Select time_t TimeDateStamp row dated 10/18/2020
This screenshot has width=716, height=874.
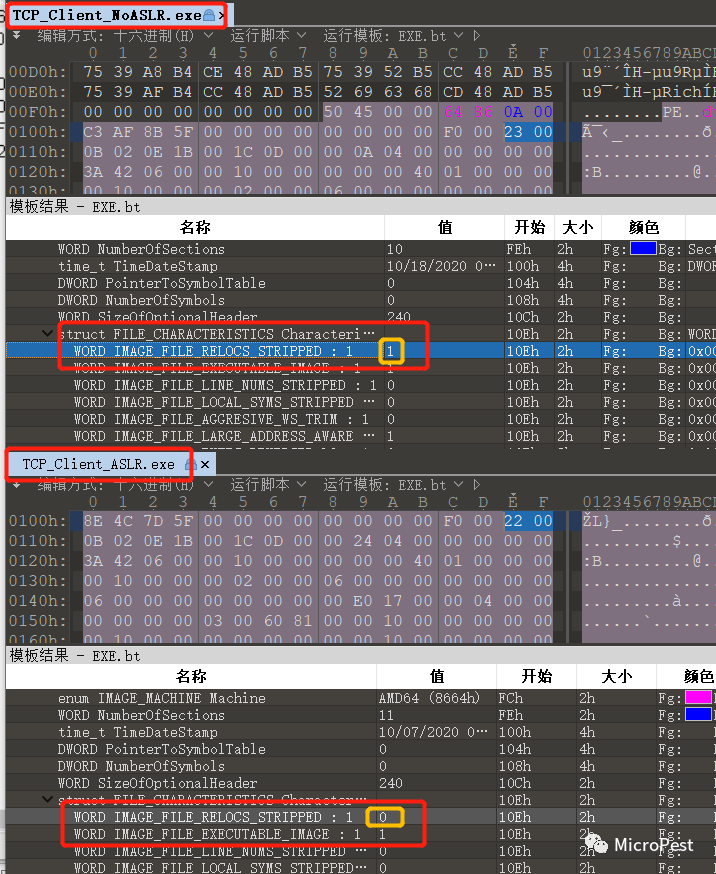361,266
